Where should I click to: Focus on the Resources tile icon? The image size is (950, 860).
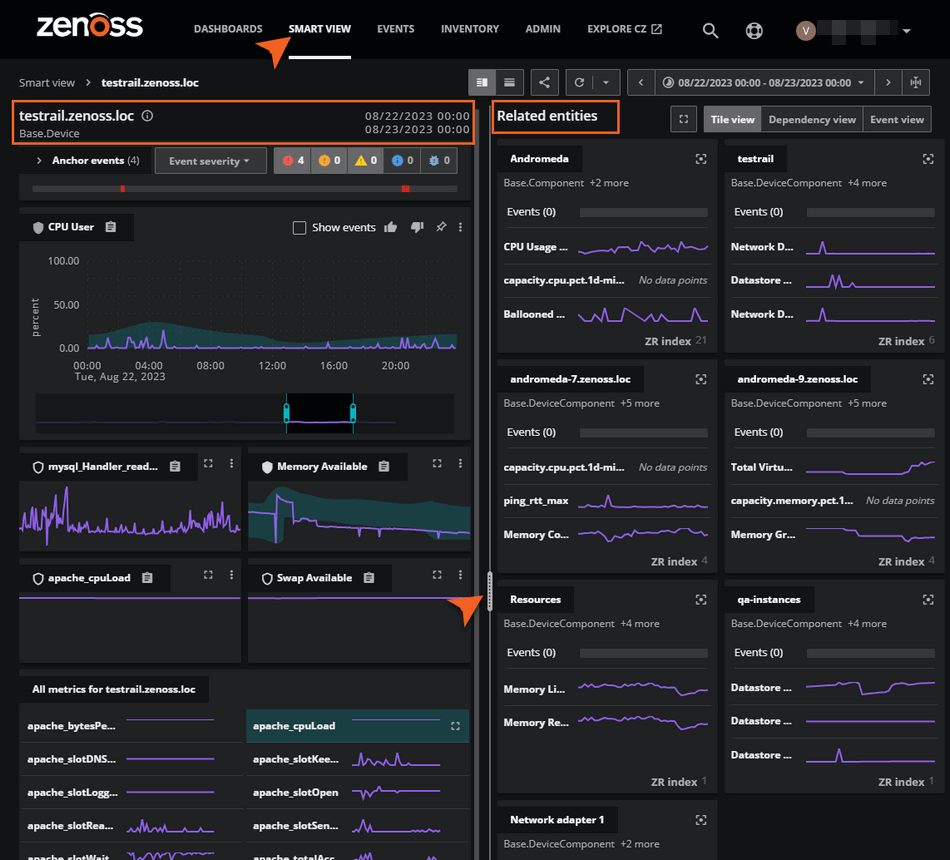tap(701, 599)
